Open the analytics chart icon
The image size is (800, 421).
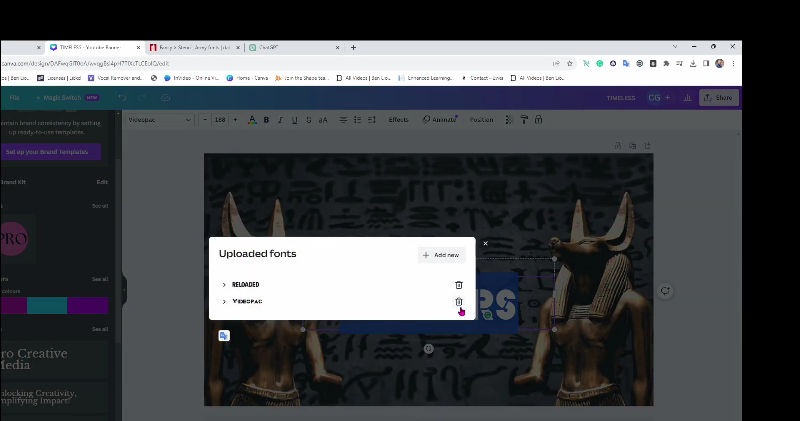point(687,97)
